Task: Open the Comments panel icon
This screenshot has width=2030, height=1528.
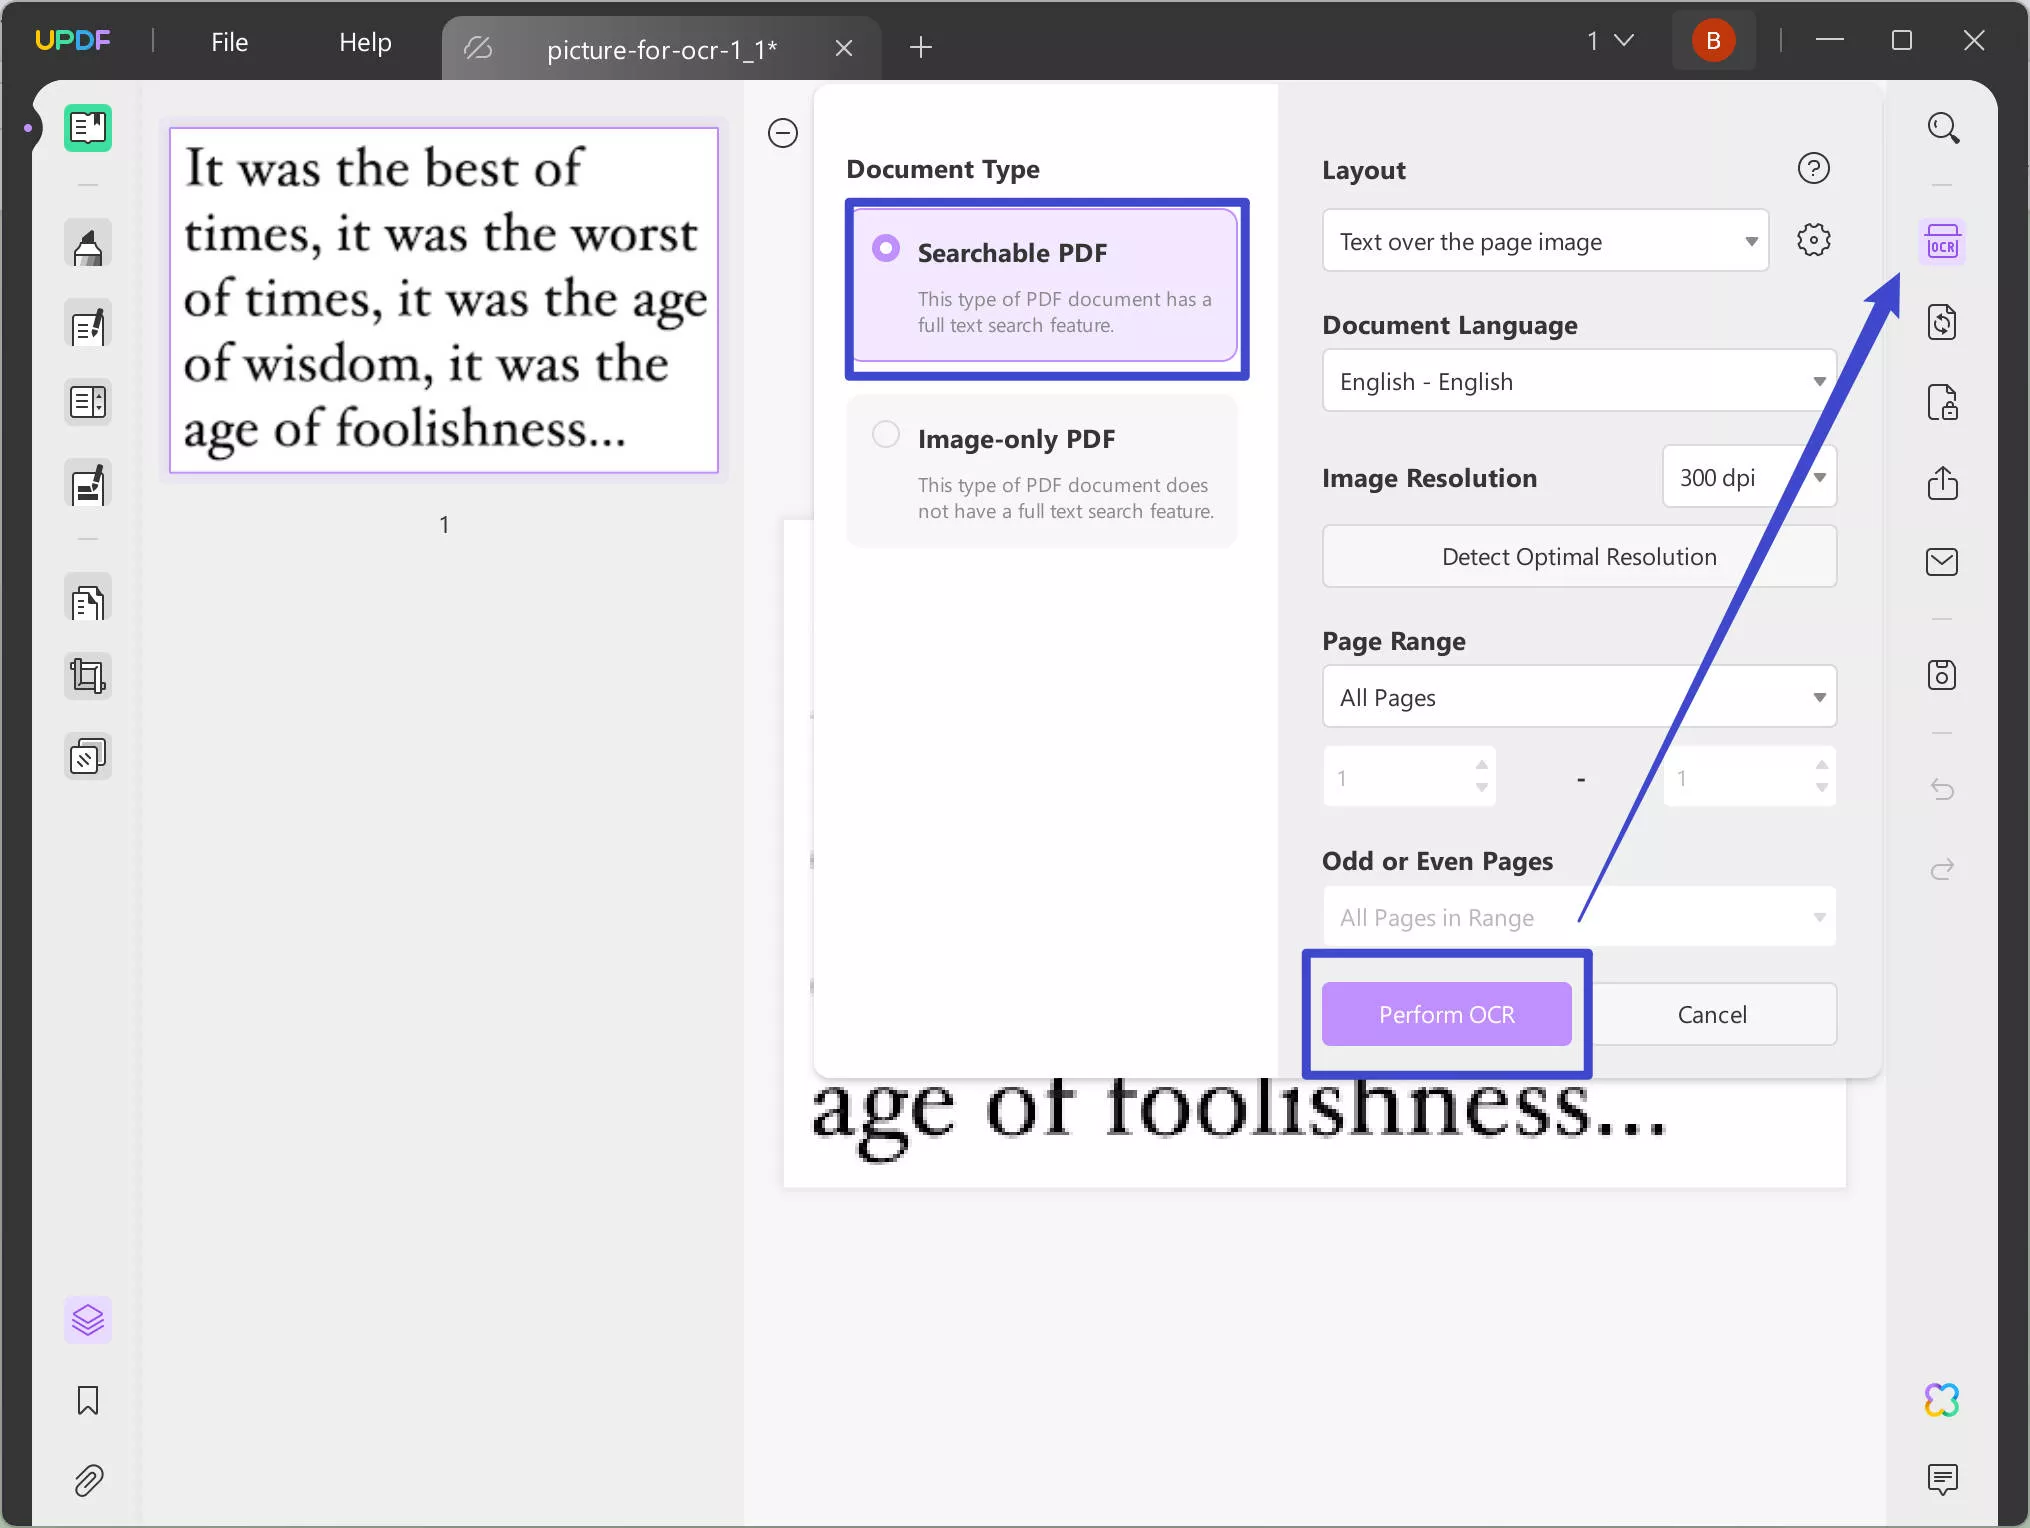Action: [1942, 1479]
